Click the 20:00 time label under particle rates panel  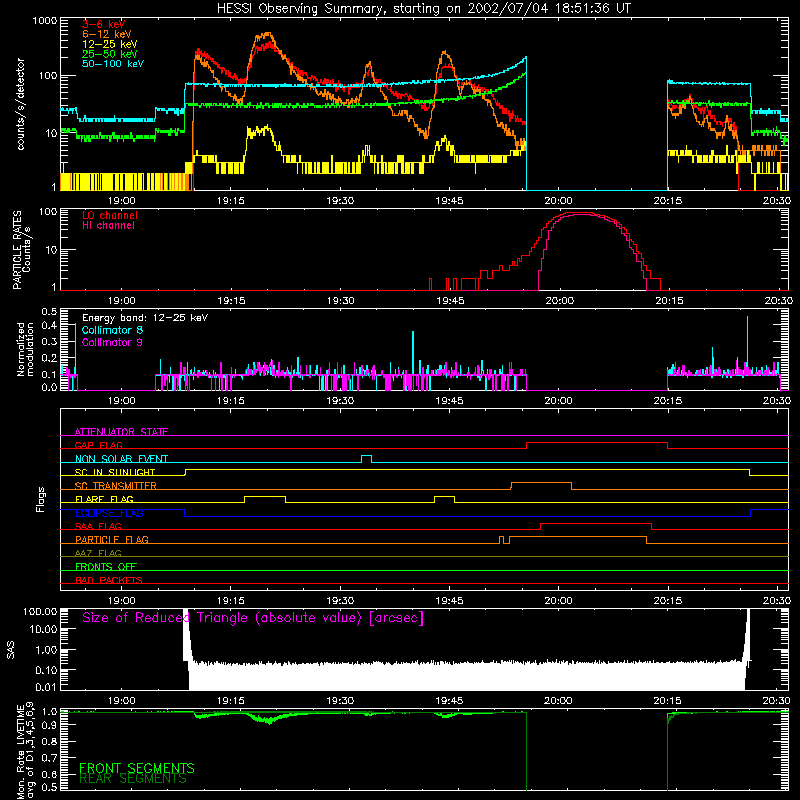(559, 301)
